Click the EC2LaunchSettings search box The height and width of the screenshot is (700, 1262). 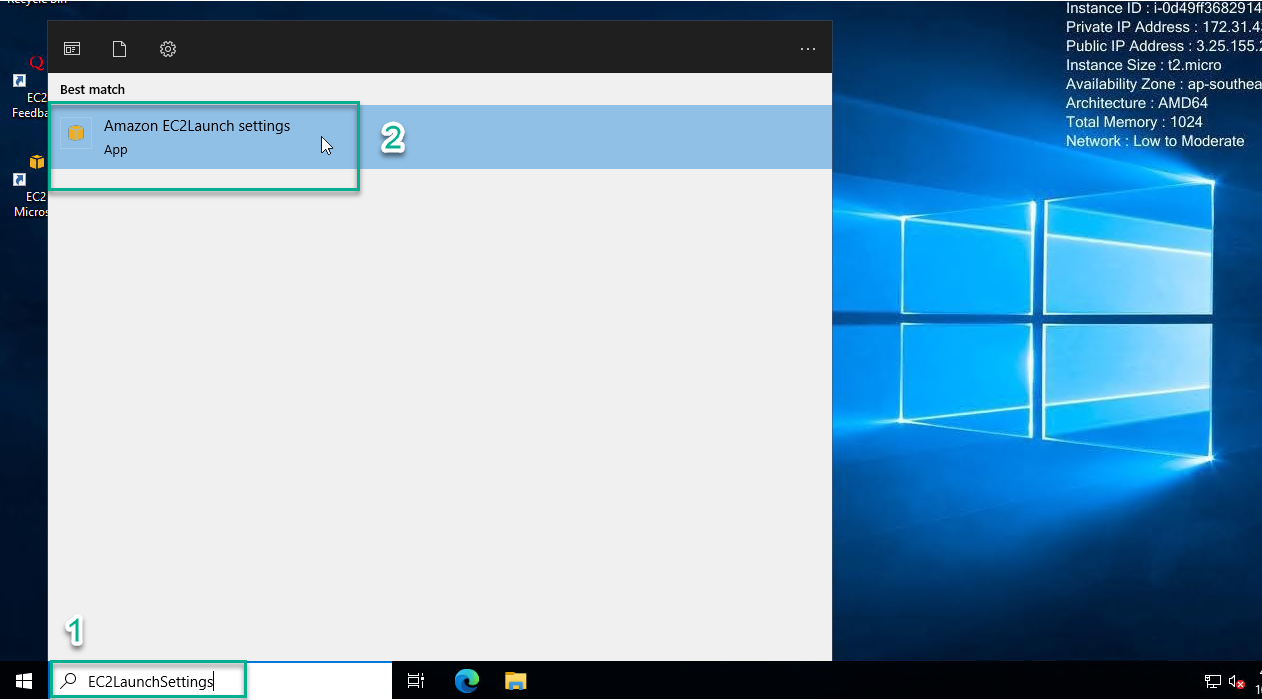(220, 681)
